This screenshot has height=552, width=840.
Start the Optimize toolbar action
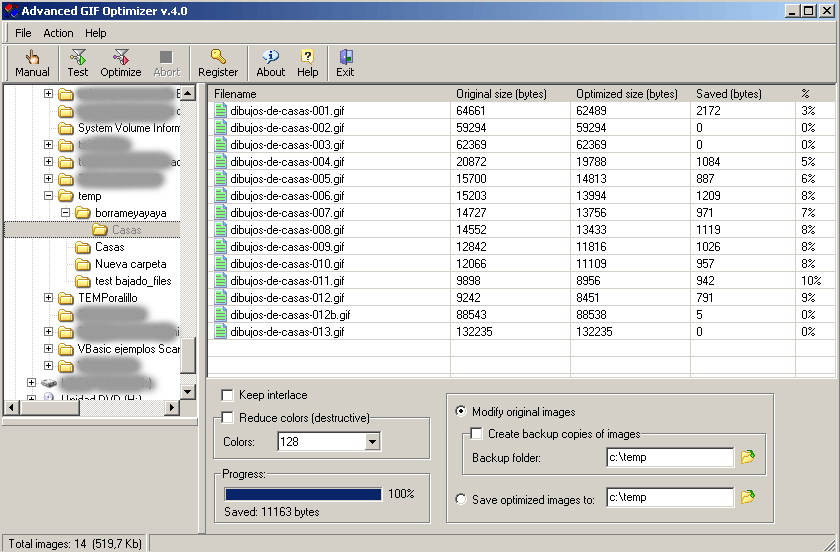(121, 63)
